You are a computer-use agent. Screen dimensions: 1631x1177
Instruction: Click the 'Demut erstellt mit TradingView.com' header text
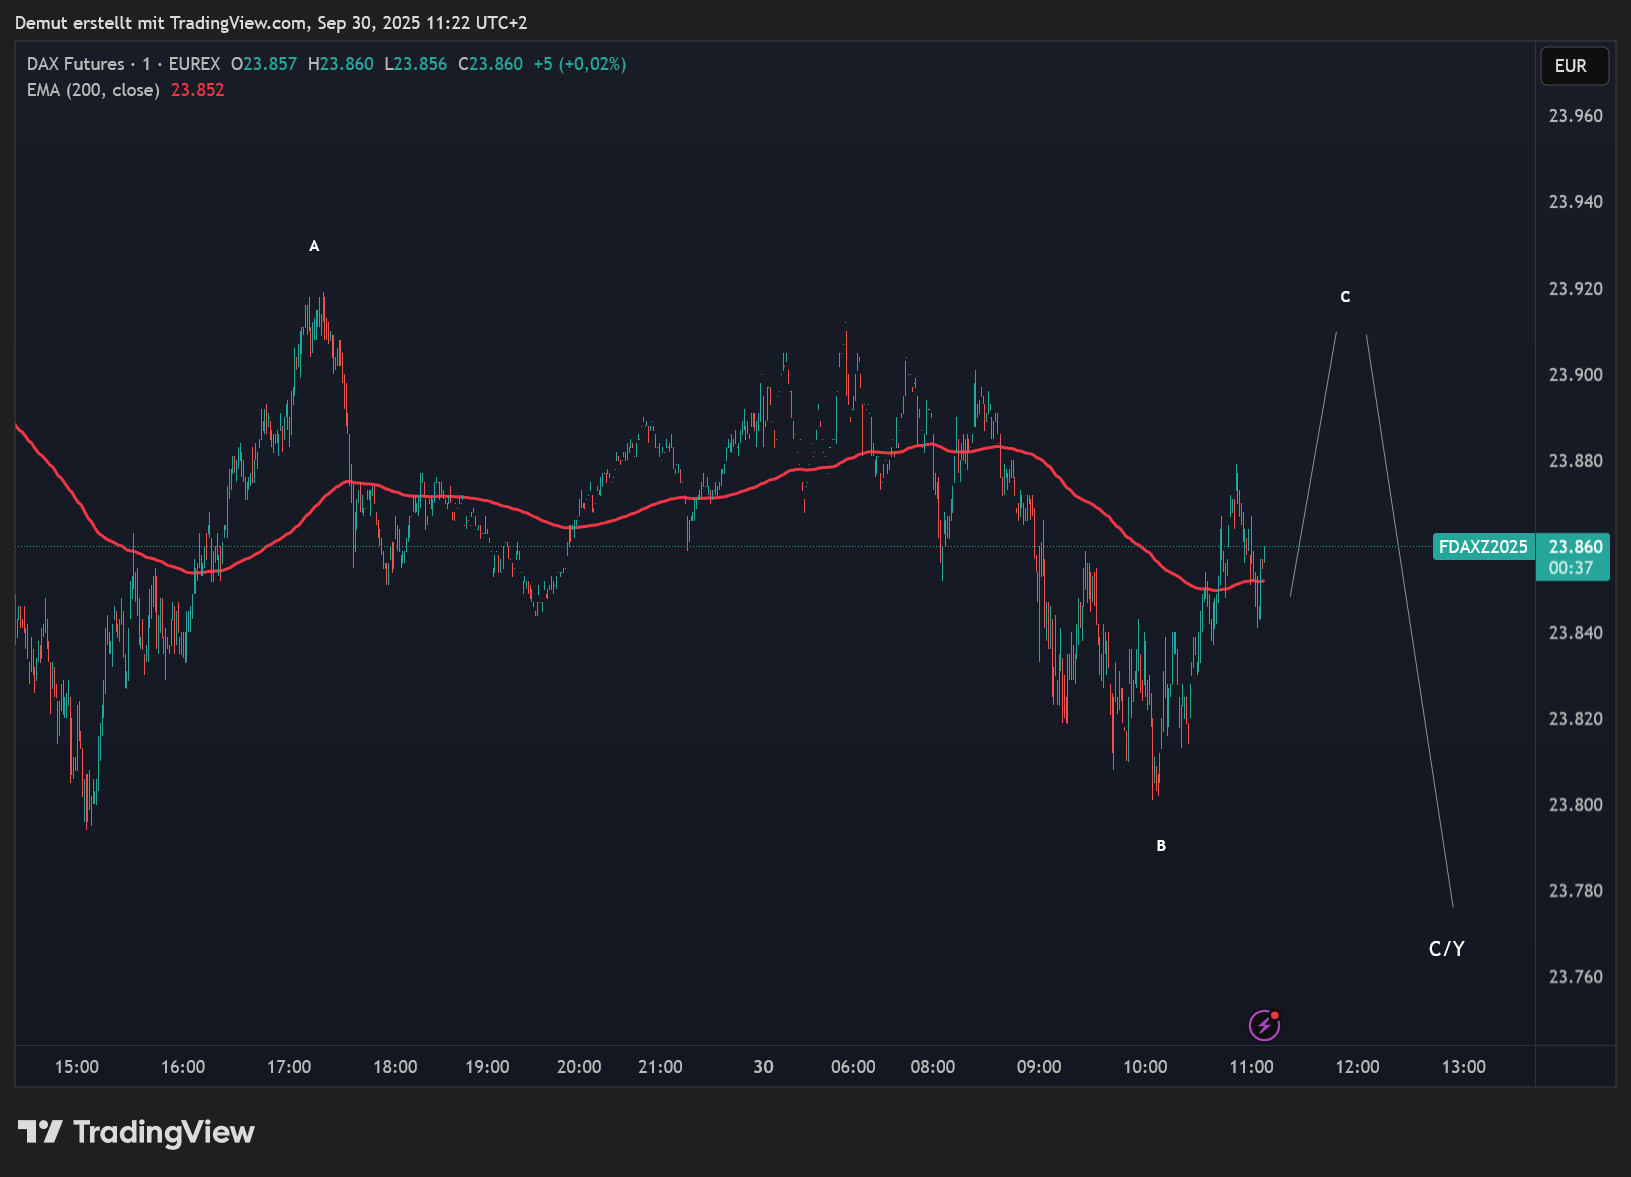pos(160,22)
